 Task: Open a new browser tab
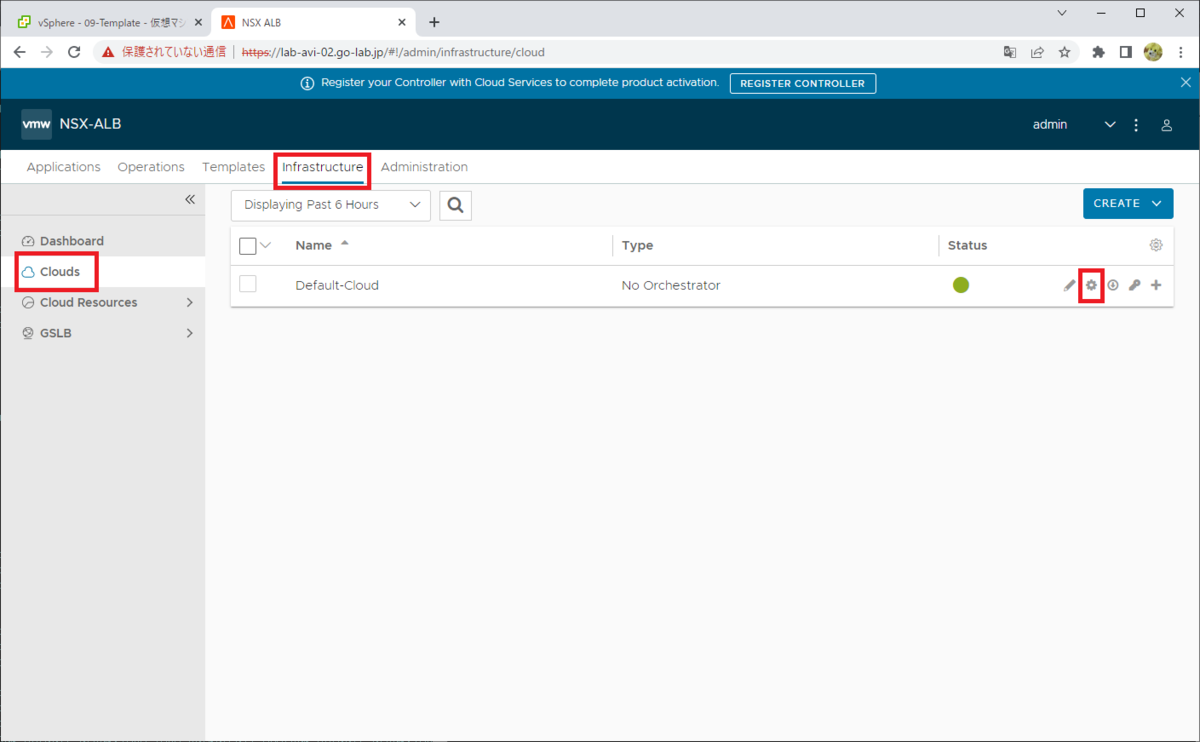click(x=434, y=22)
